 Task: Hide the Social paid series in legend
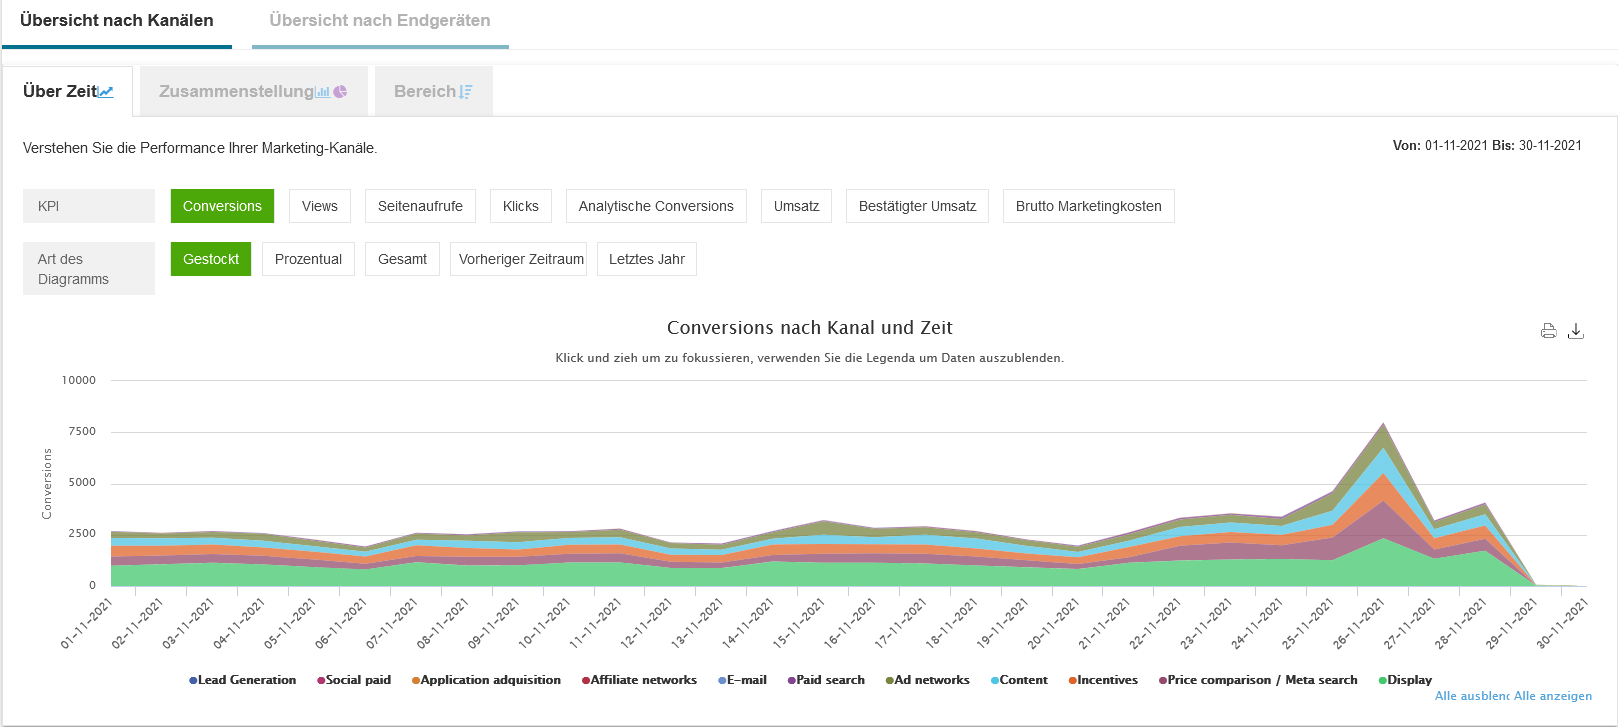coord(357,680)
